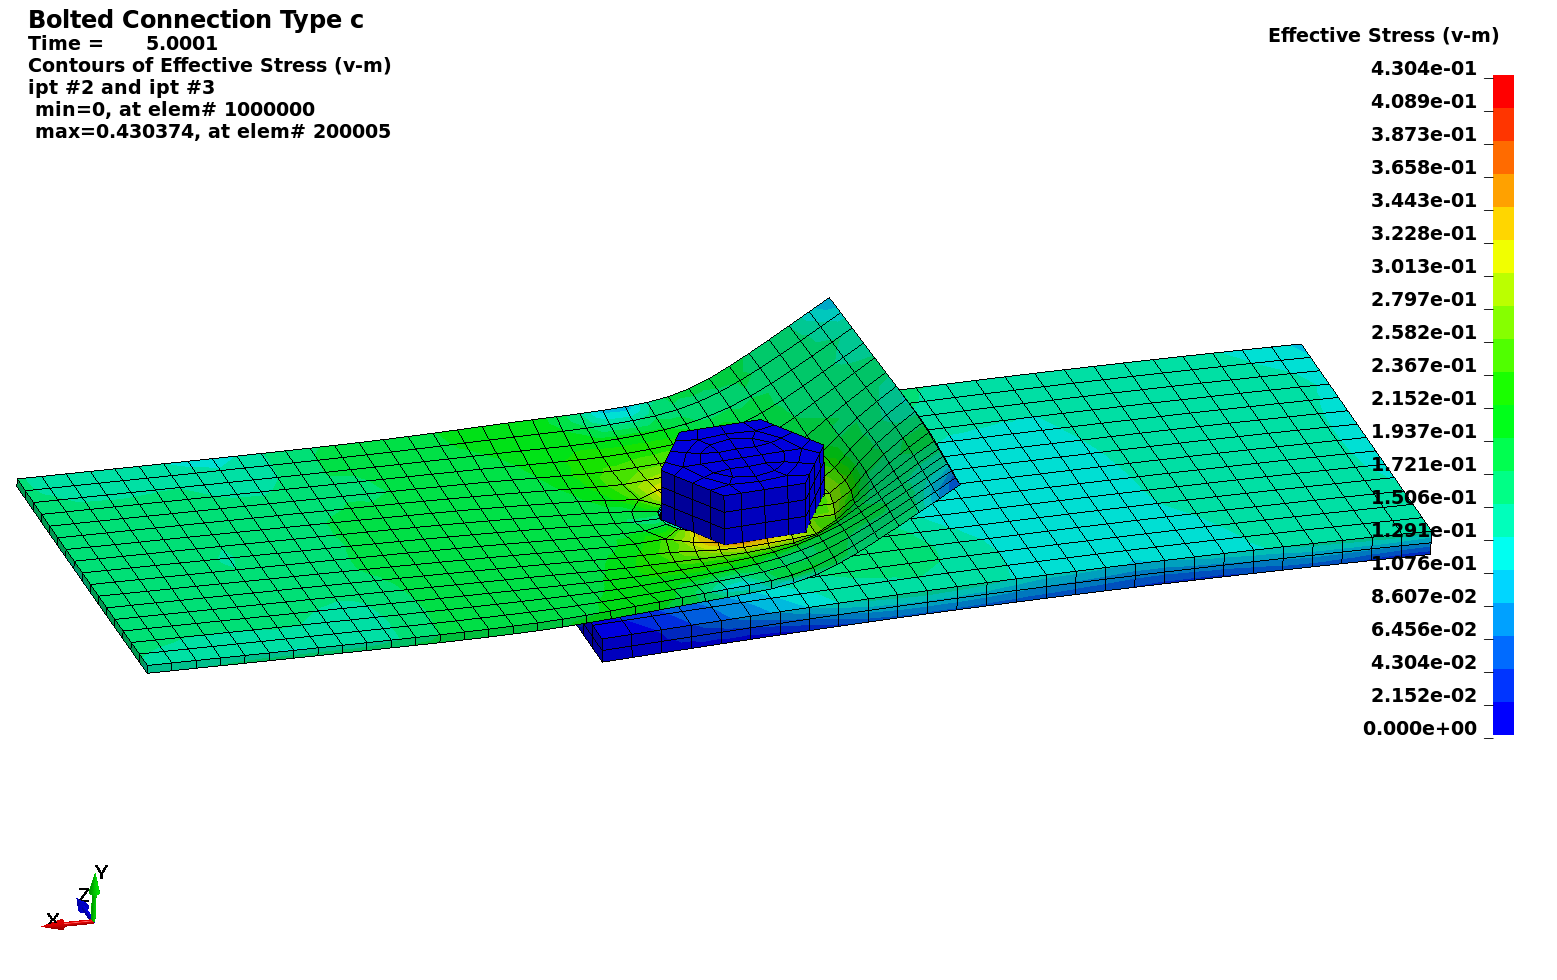
Task: Select the max=0.430374 element text line
Action: click(212, 132)
